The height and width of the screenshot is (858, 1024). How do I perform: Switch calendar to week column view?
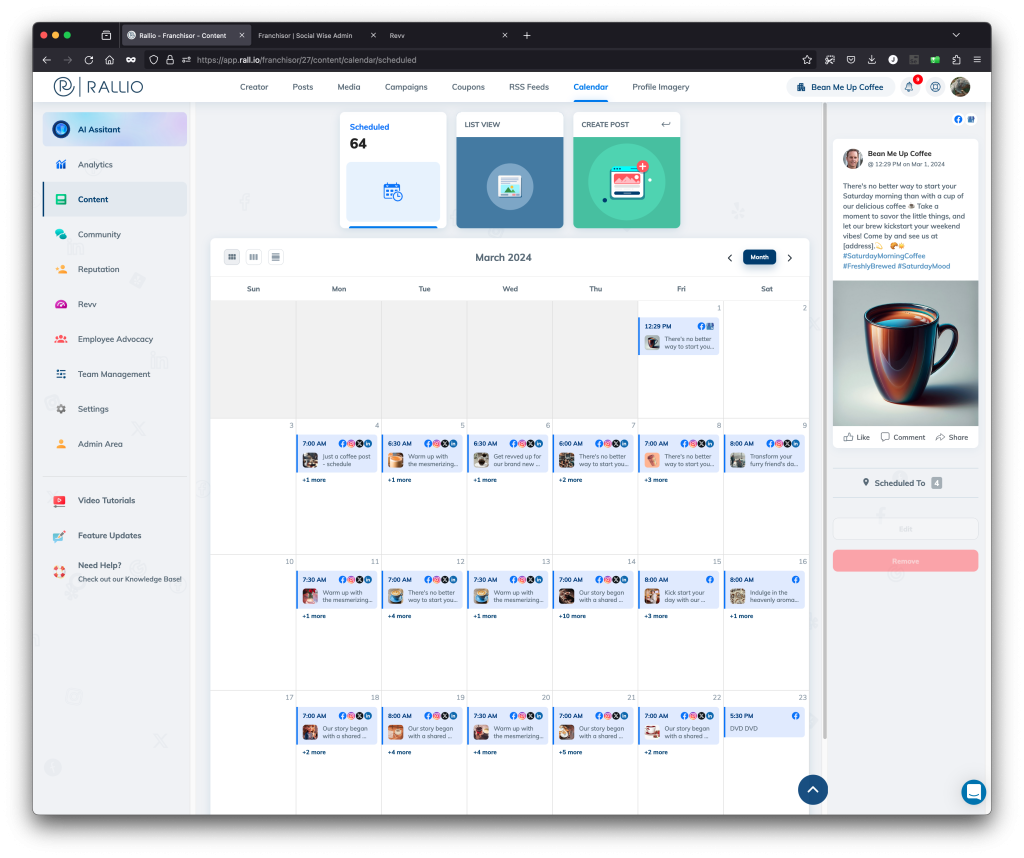pyautogui.click(x=254, y=257)
